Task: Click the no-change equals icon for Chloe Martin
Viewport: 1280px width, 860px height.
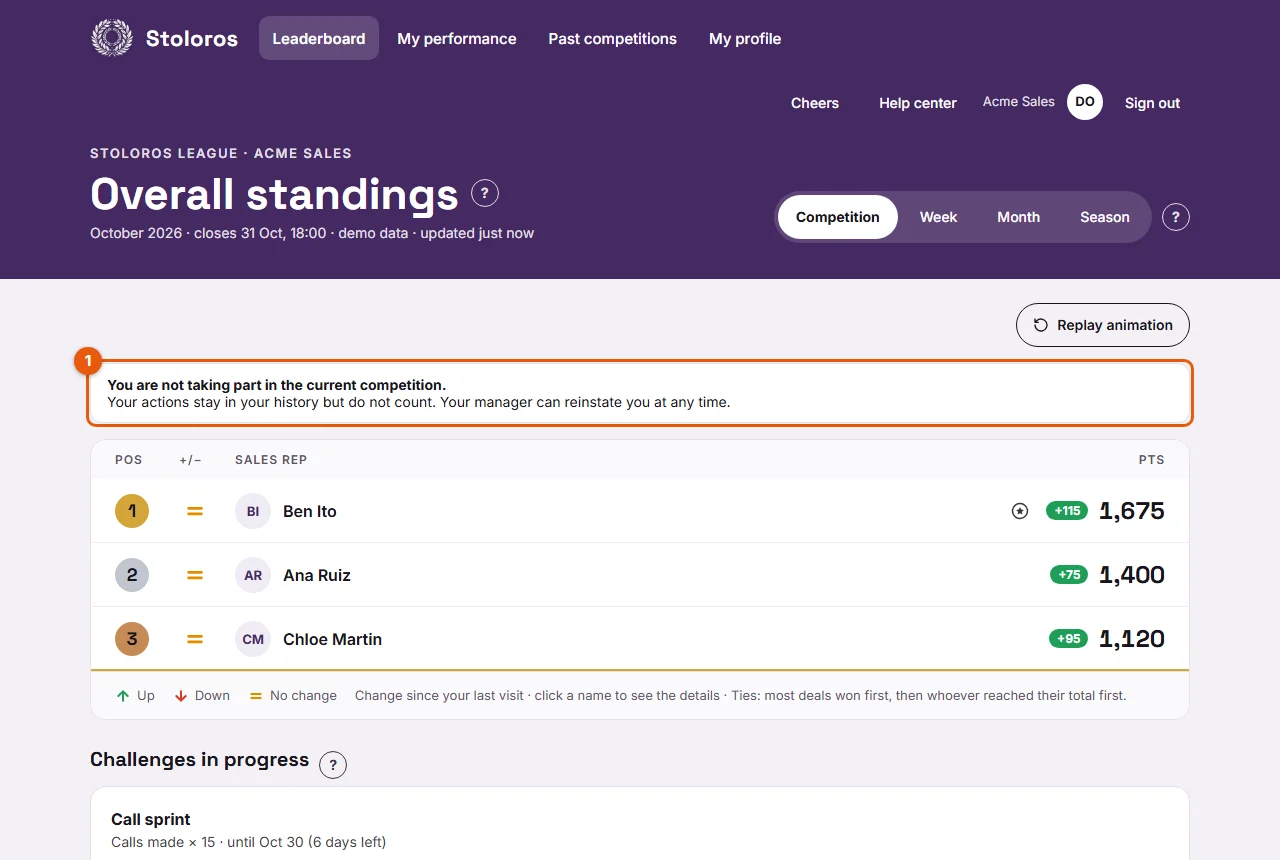Action: pos(195,639)
